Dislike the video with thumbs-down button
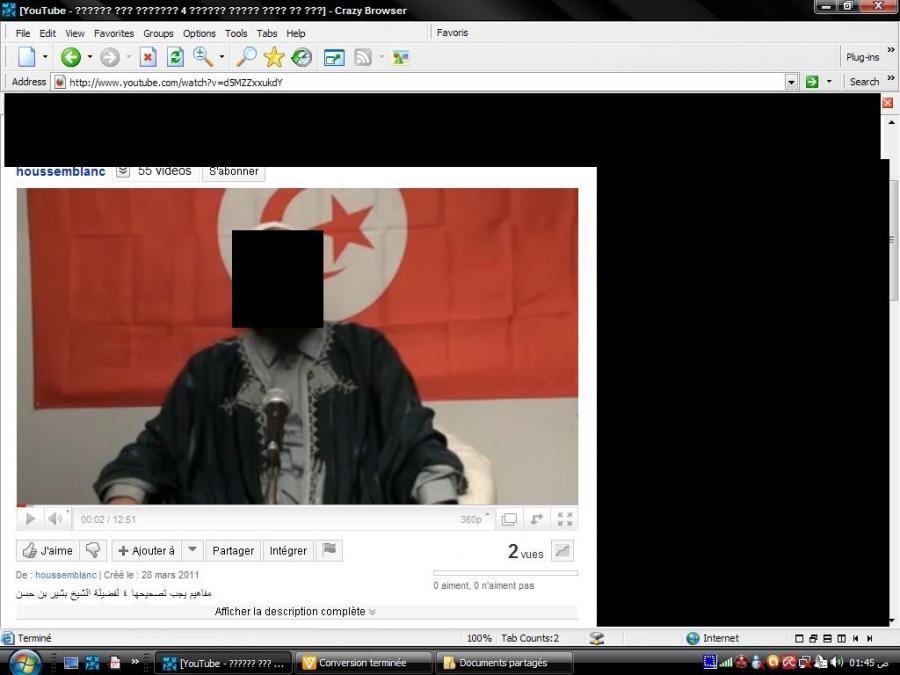Image resolution: width=900 pixels, height=675 pixels. (x=93, y=550)
